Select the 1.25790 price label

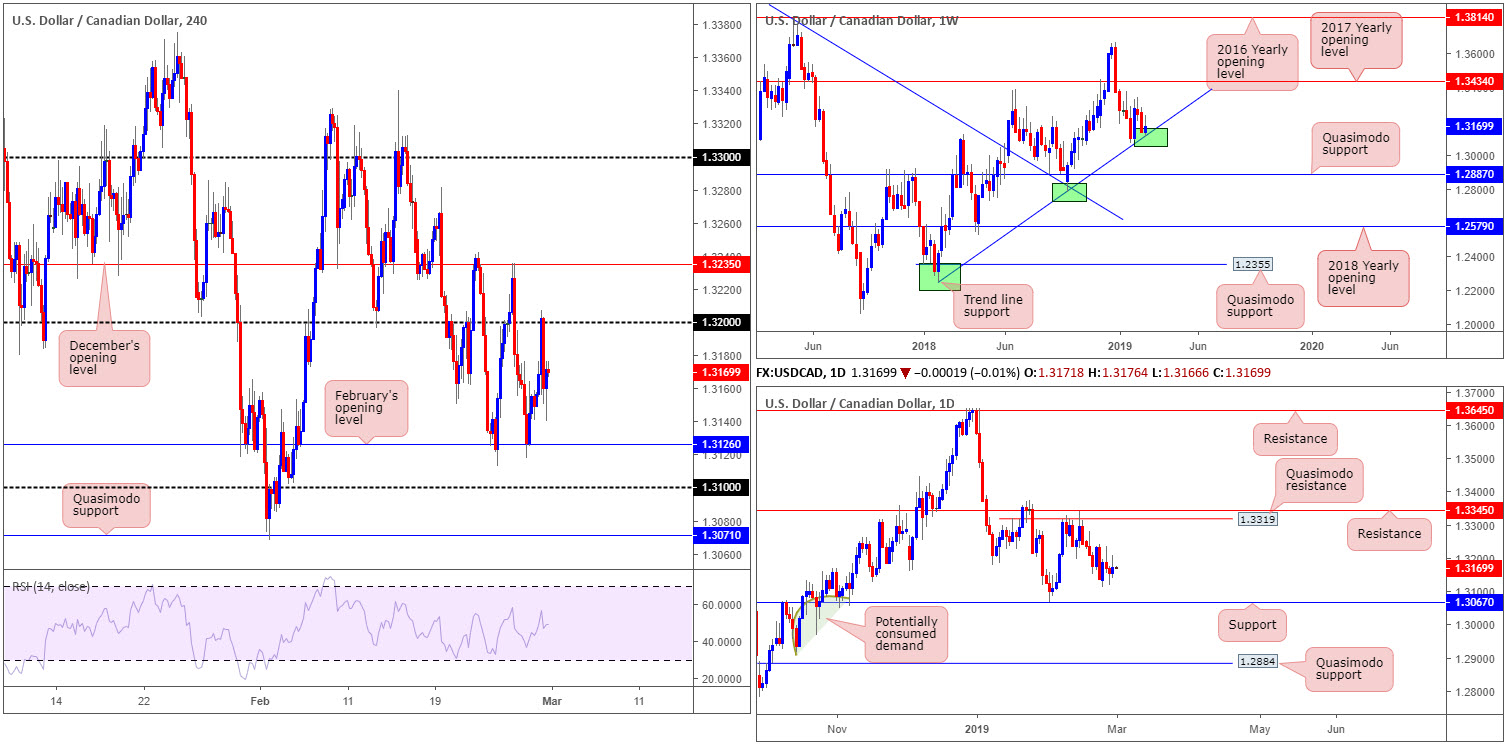pos(1475,226)
